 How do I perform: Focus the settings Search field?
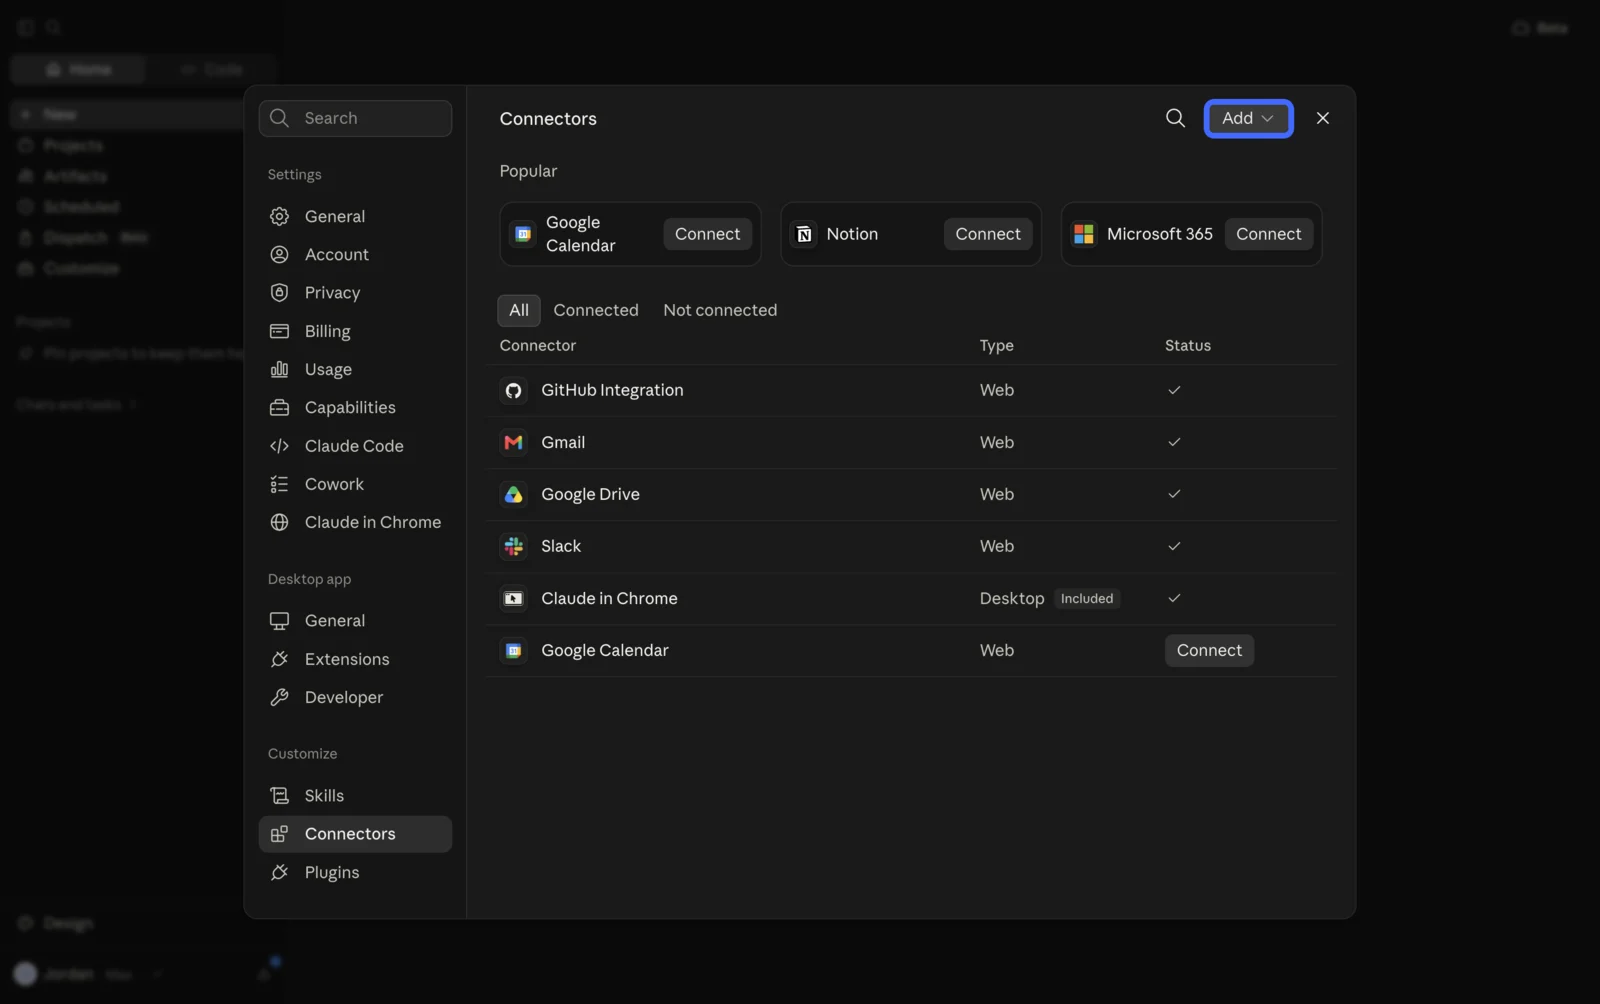tap(355, 118)
